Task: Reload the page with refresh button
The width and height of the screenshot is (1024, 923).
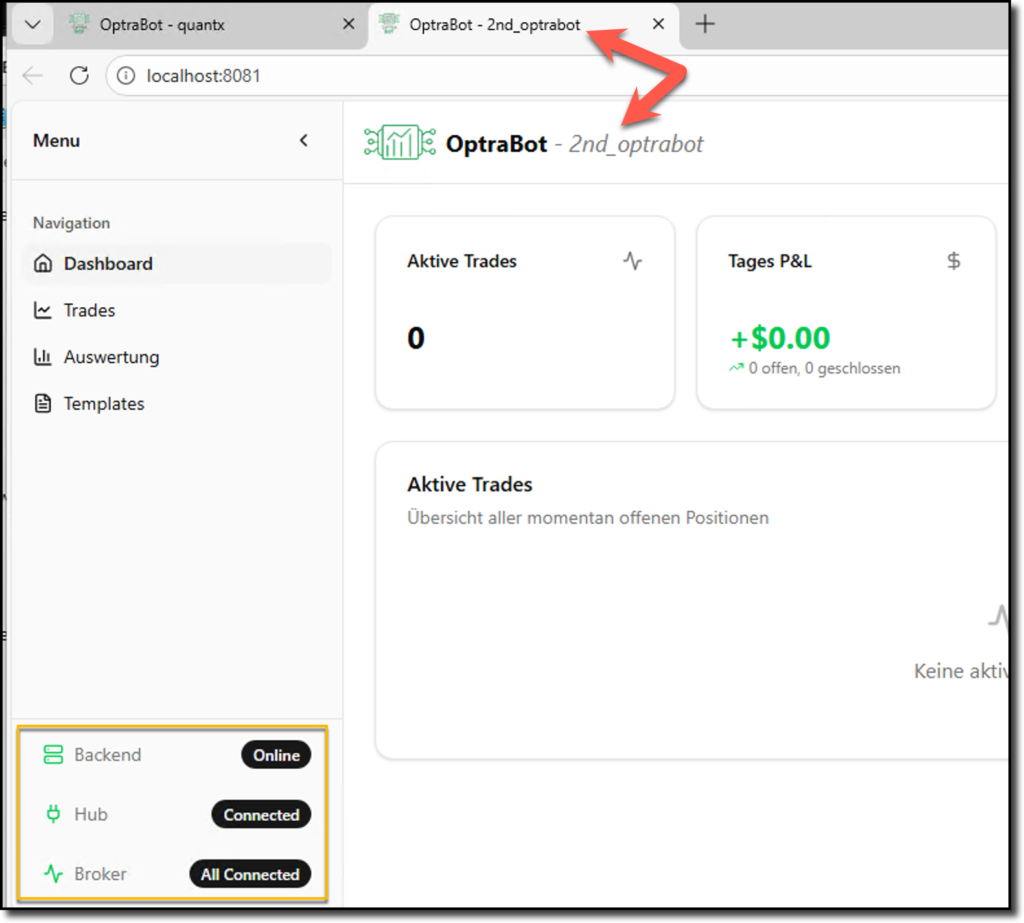Action: pos(79,75)
